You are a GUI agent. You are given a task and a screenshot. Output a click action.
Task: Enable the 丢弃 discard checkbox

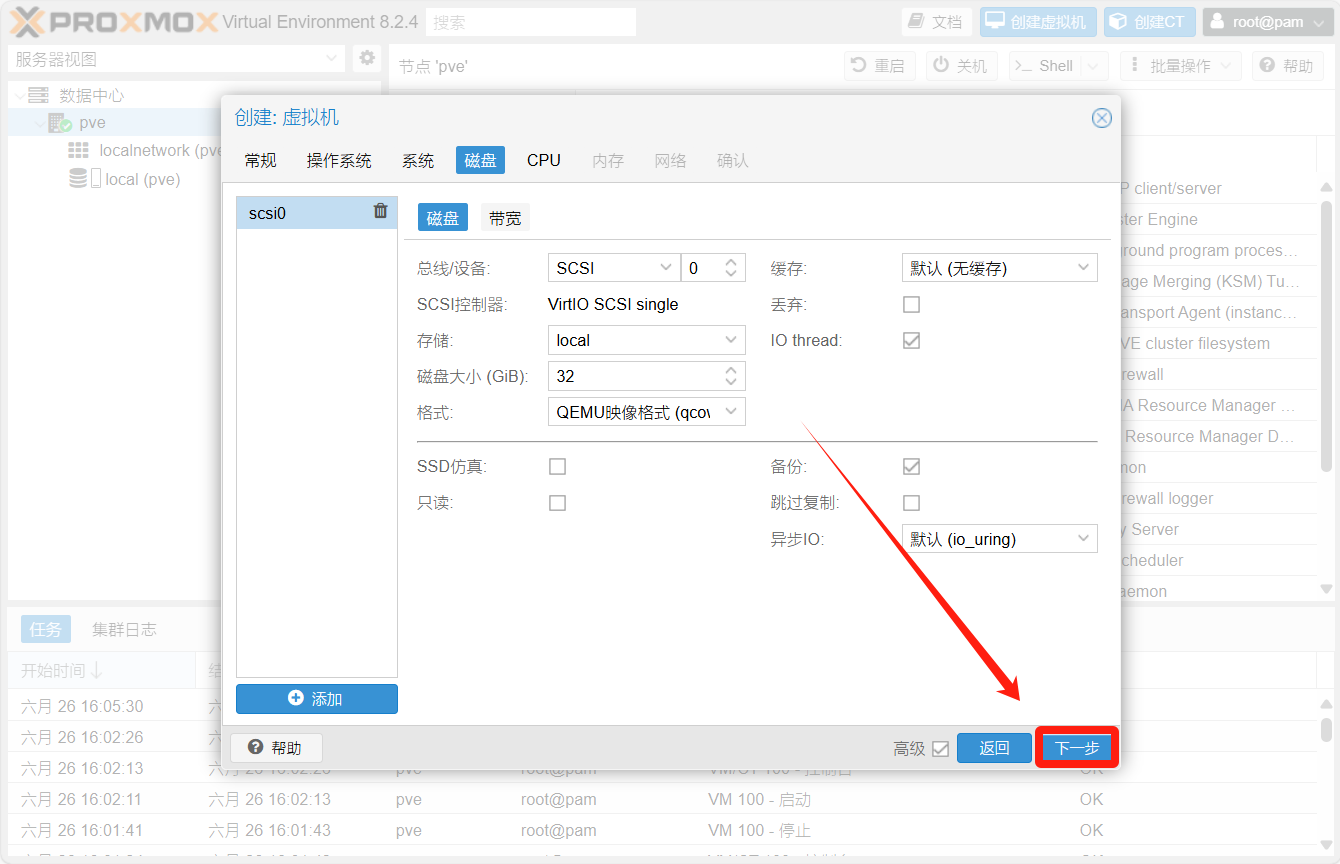(x=911, y=305)
